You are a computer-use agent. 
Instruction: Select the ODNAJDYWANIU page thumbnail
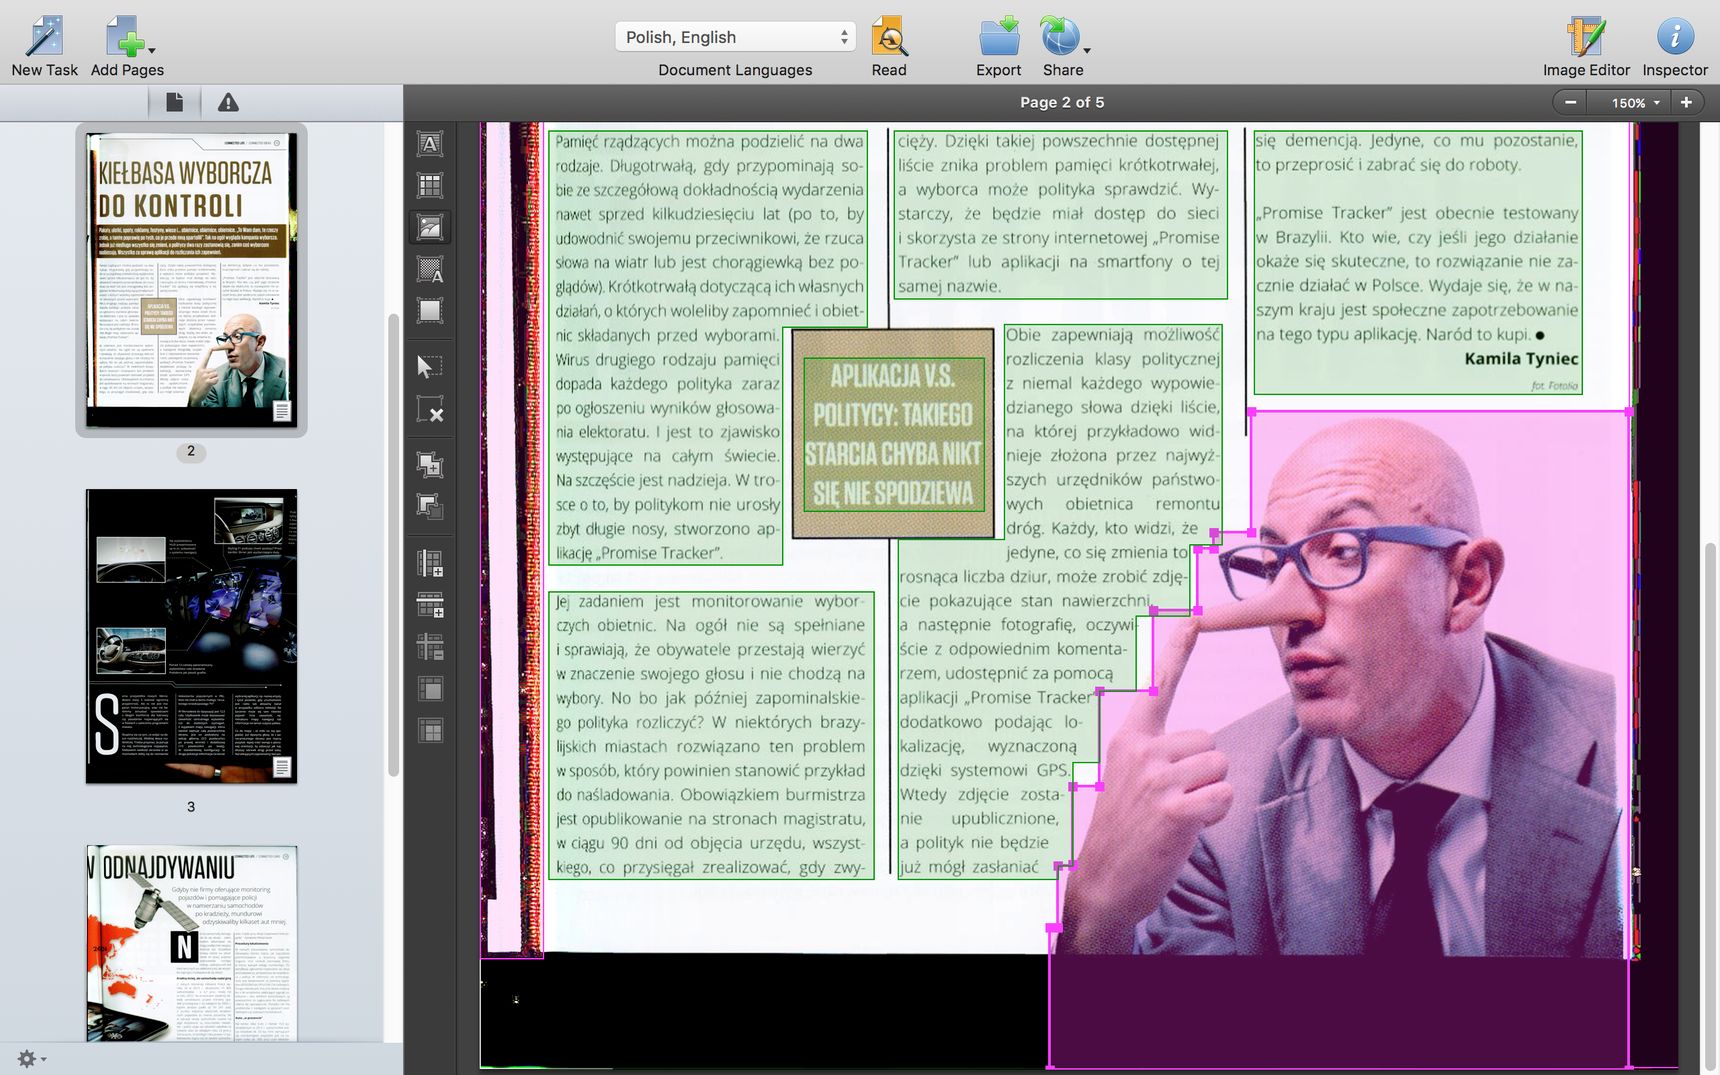pos(191,943)
